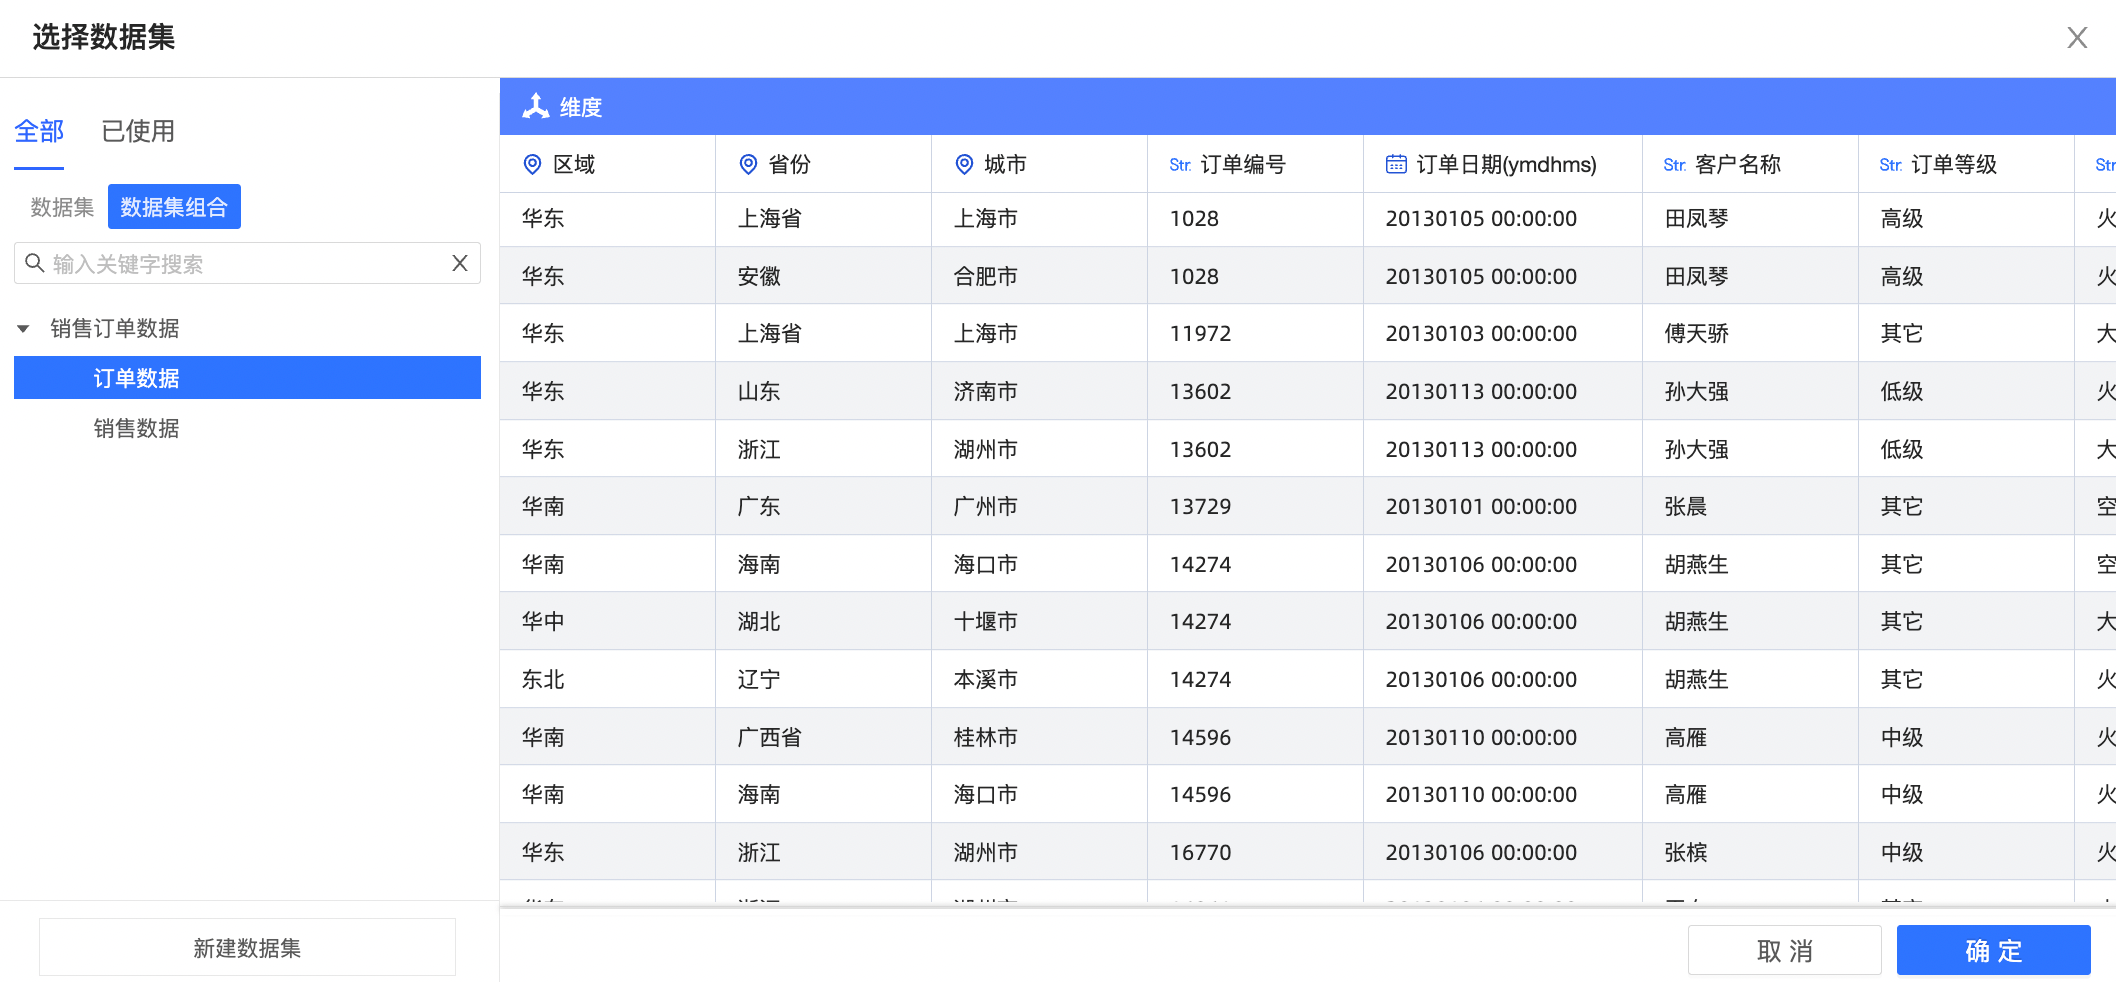Collapse the 销售订单数据 folder
The width and height of the screenshot is (2116, 982).
point(23,328)
